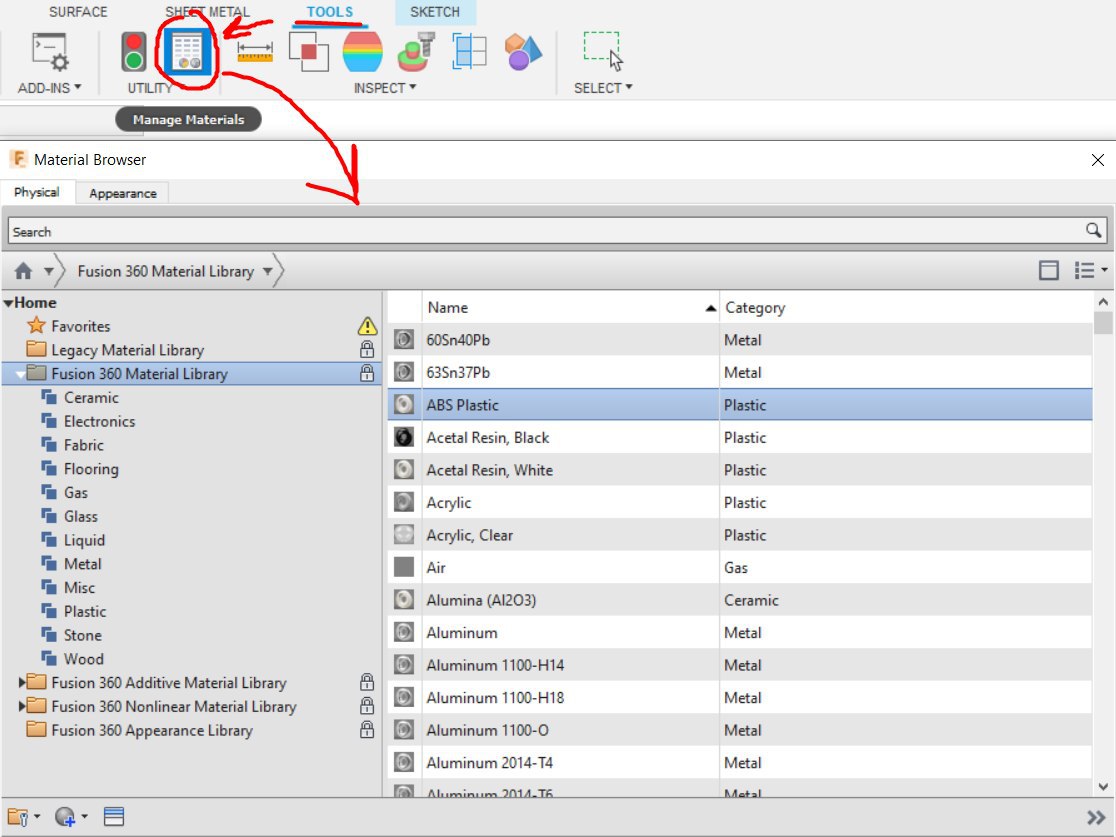The image size is (1116, 837).
Task: Click in the Search field
Action: point(547,231)
